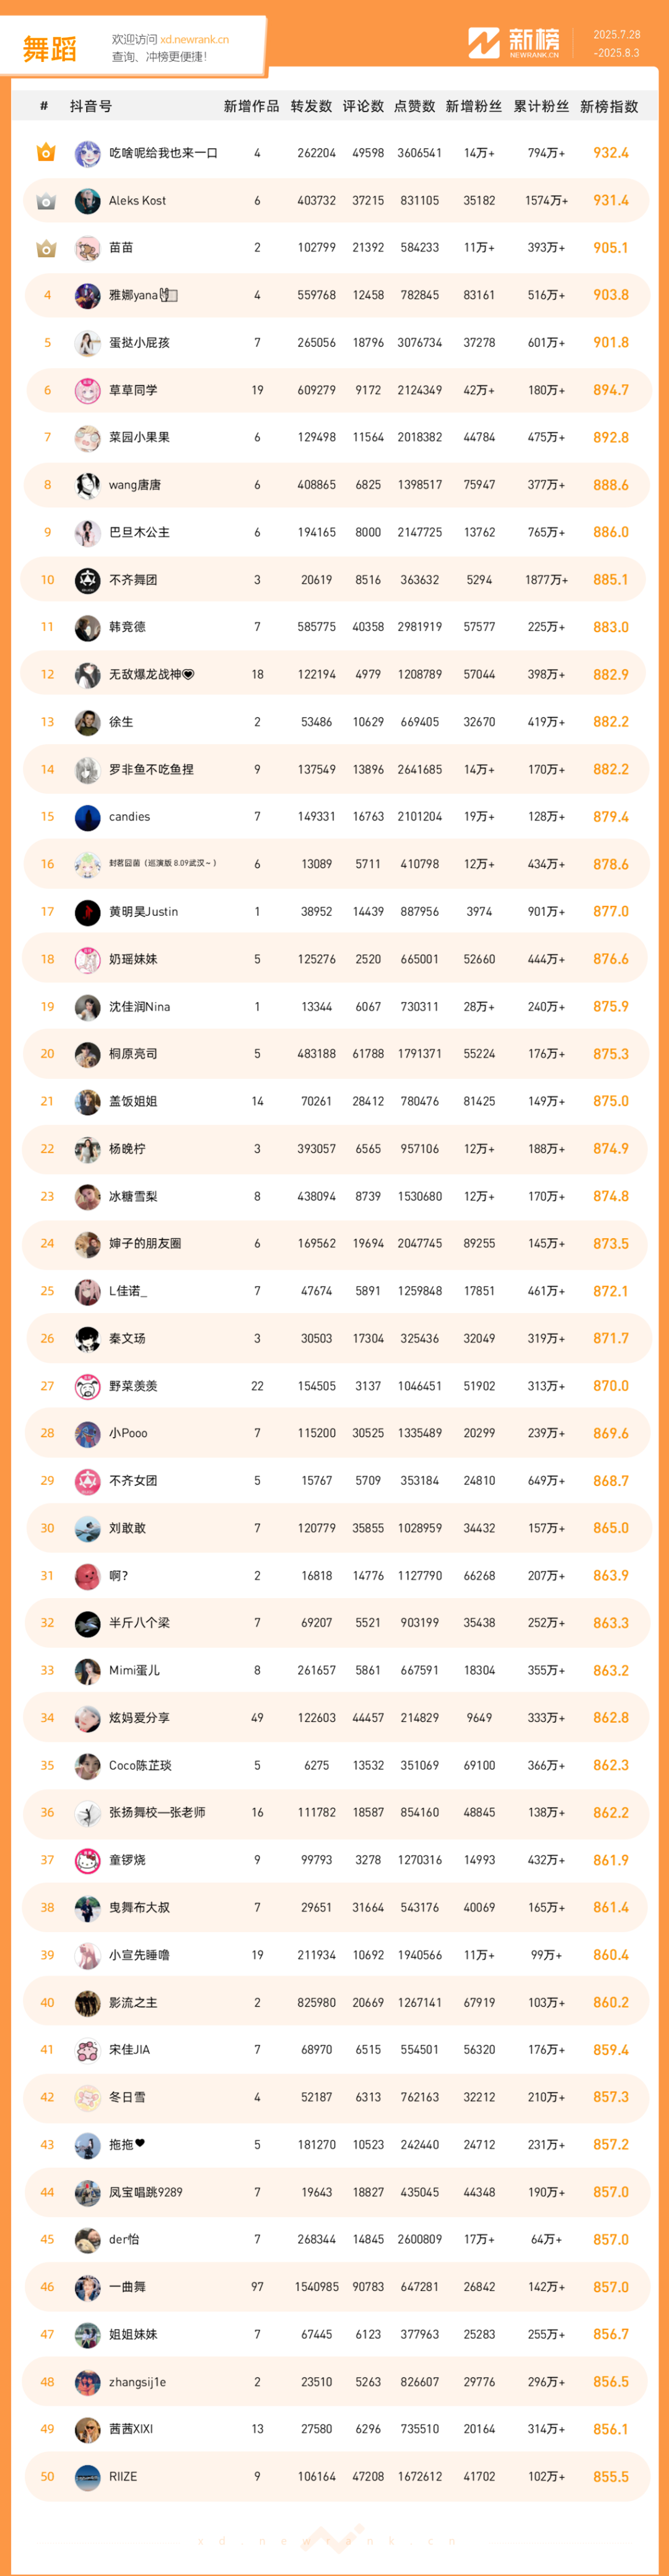Click the 童锣烧 Hello Kitty avatar
This screenshot has height=2576, width=669.
pyautogui.click(x=87, y=1860)
